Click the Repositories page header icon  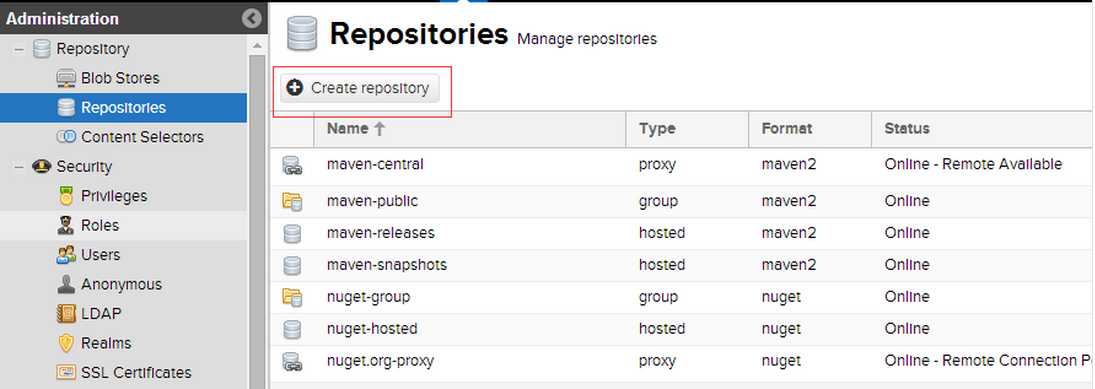302,34
